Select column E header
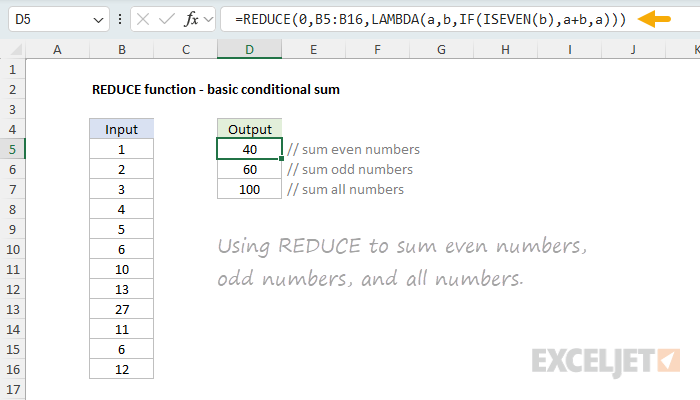700x400 pixels. [313, 50]
